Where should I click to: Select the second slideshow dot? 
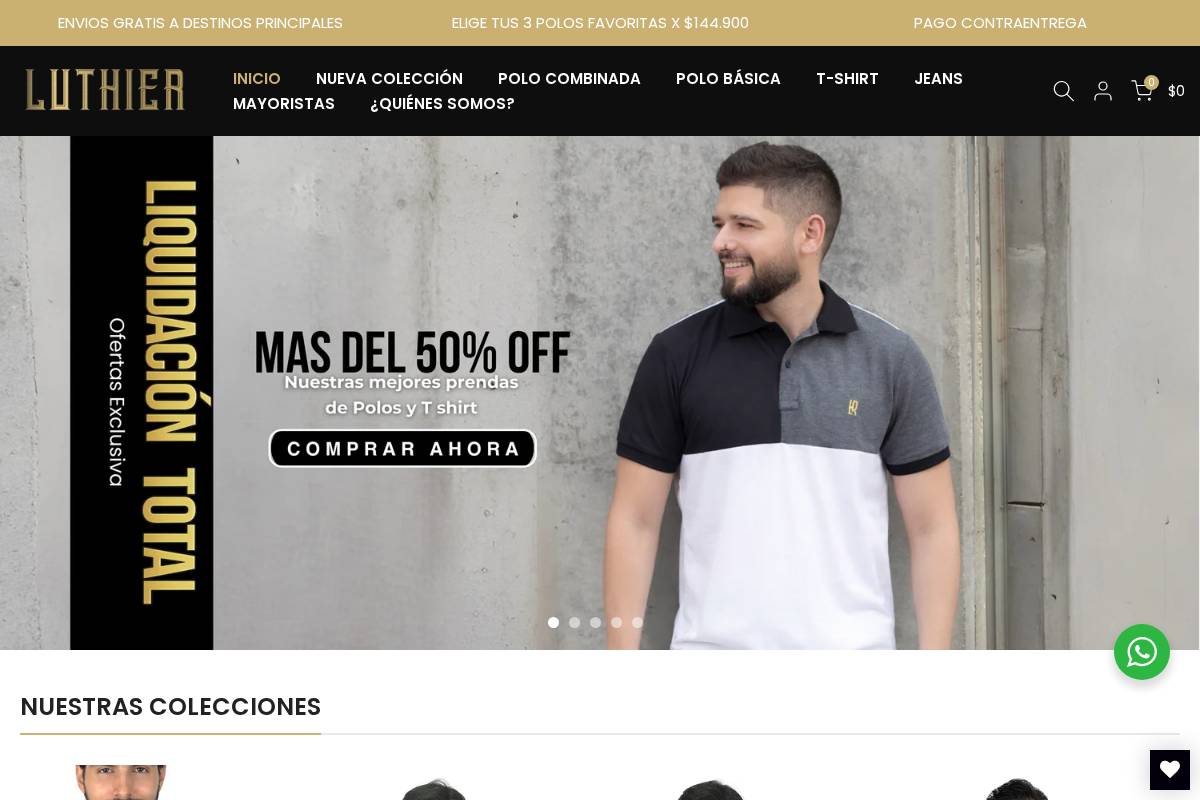(x=574, y=622)
